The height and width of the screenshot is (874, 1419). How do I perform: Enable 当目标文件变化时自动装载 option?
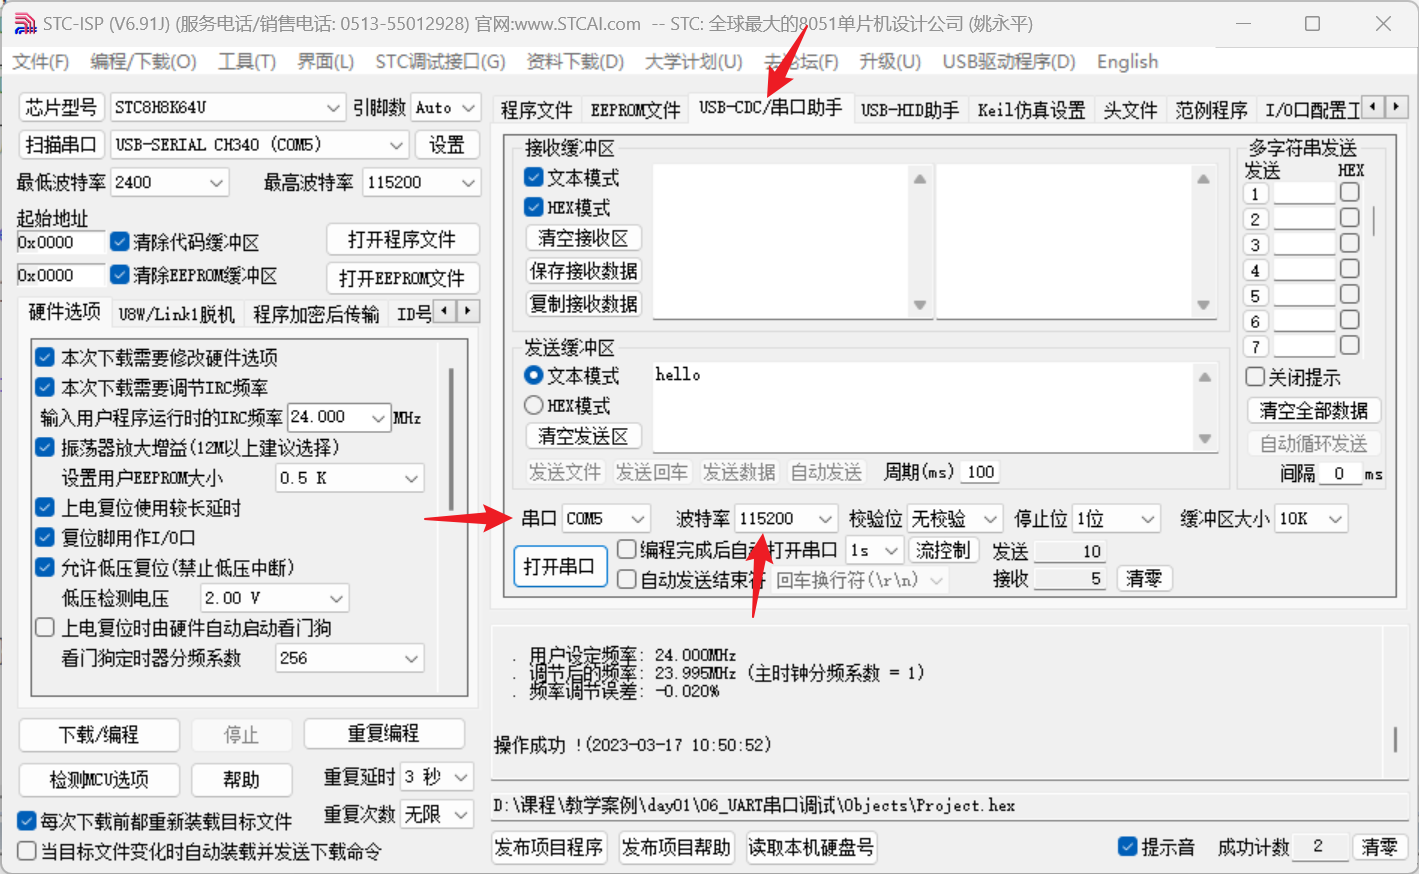pos(28,851)
